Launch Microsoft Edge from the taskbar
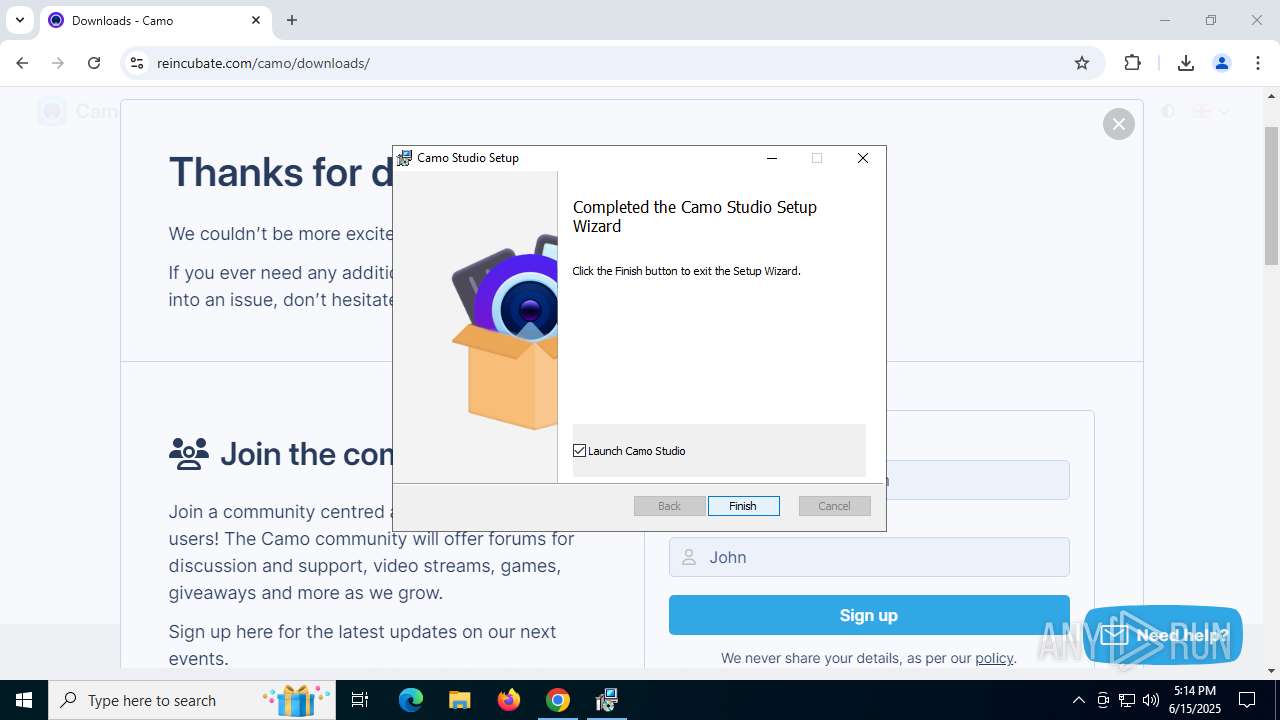This screenshot has width=1280, height=720. click(x=411, y=700)
